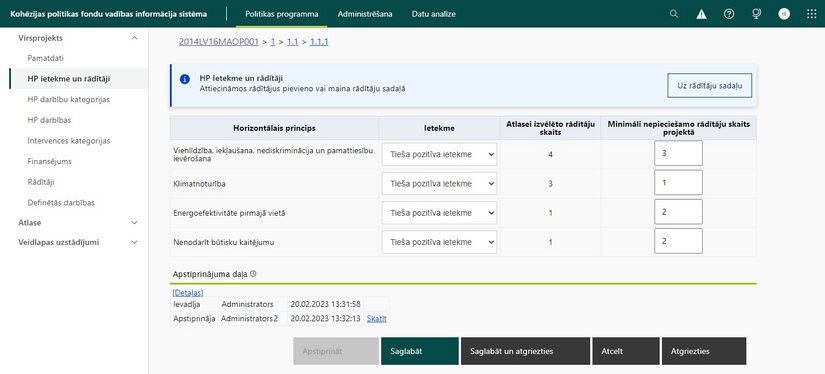Click minimum field for Nenodarīt būtisku kaitējumu

click(678, 240)
